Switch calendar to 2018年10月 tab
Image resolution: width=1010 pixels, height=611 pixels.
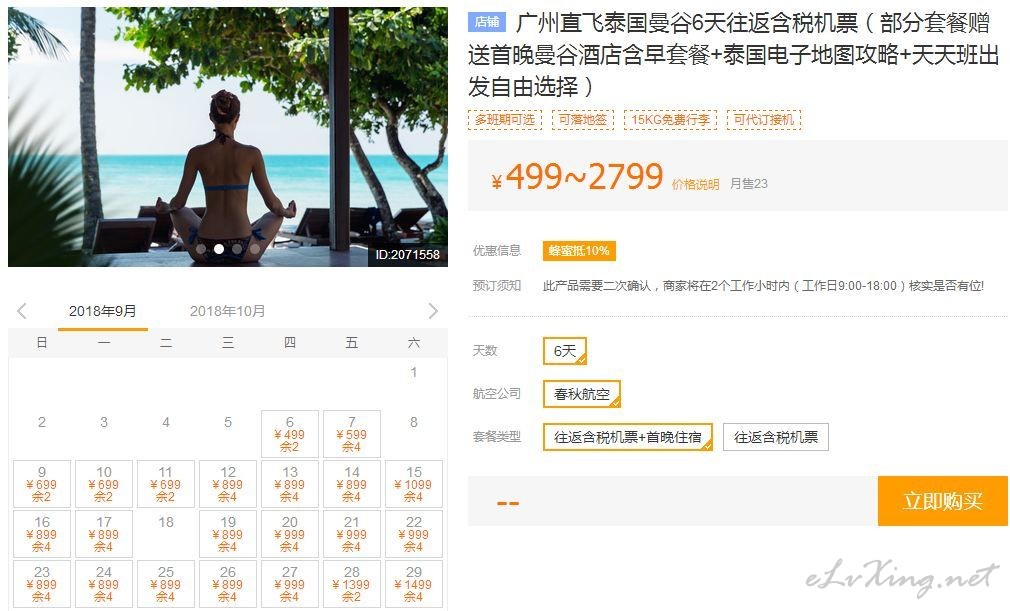227,311
